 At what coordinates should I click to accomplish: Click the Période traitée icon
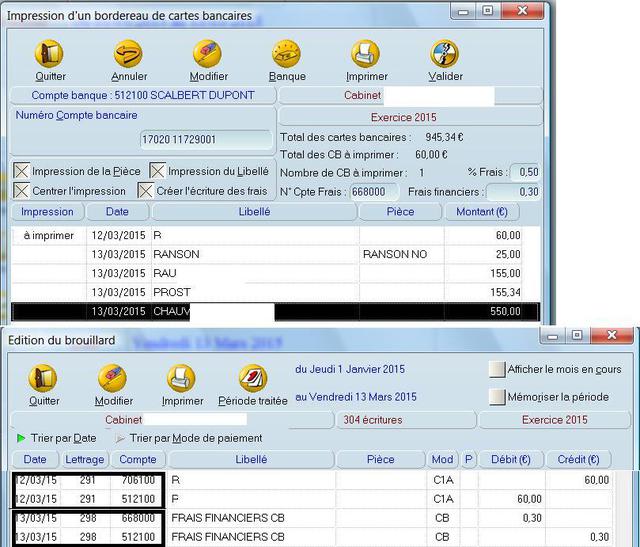pyautogui.click(x=252, y=379)
